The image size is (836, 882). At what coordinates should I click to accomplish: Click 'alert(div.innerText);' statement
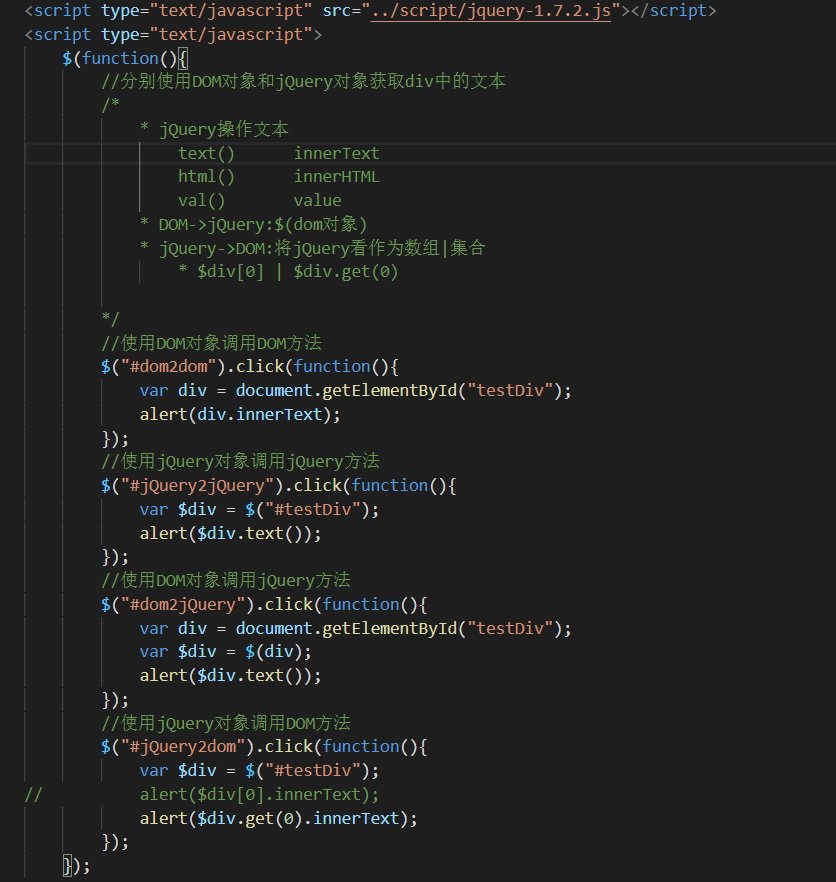(x=240, y=415)
